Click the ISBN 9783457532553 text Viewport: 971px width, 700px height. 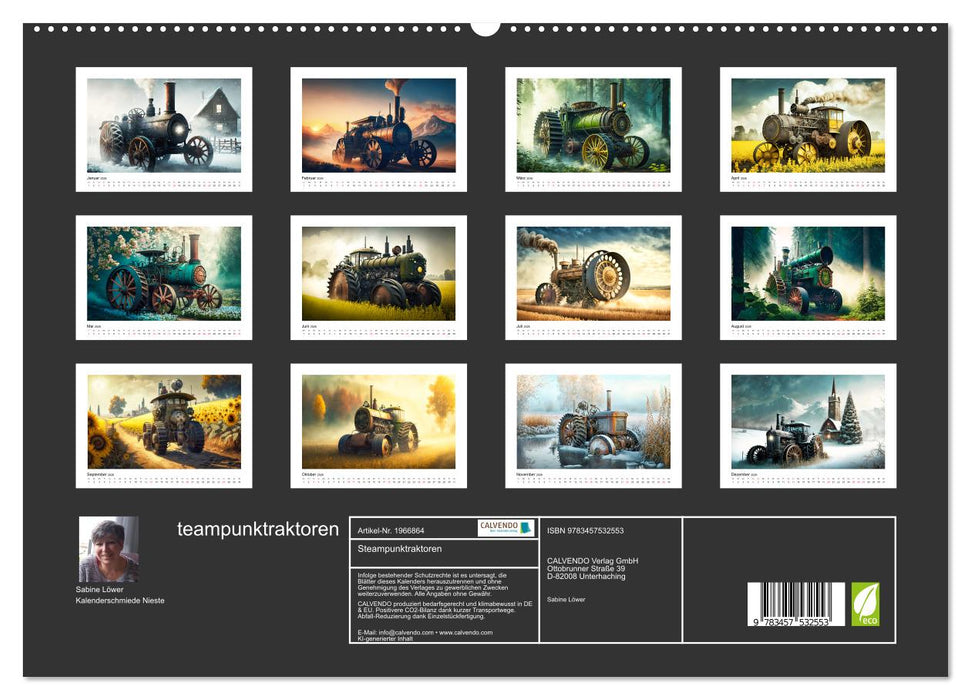[x=585, y=530]
